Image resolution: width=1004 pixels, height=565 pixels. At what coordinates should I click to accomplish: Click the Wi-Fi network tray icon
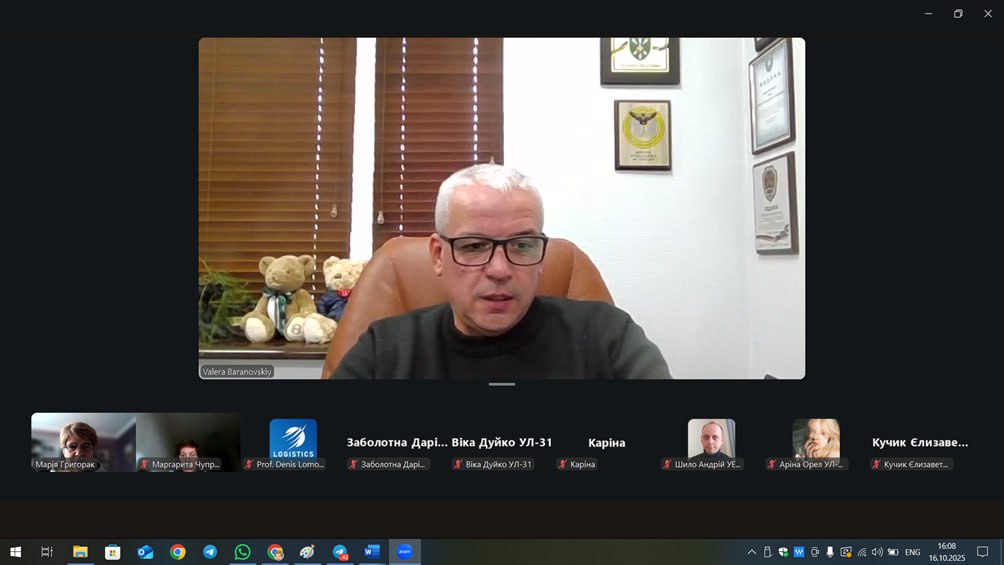click(x=862, y=552)
